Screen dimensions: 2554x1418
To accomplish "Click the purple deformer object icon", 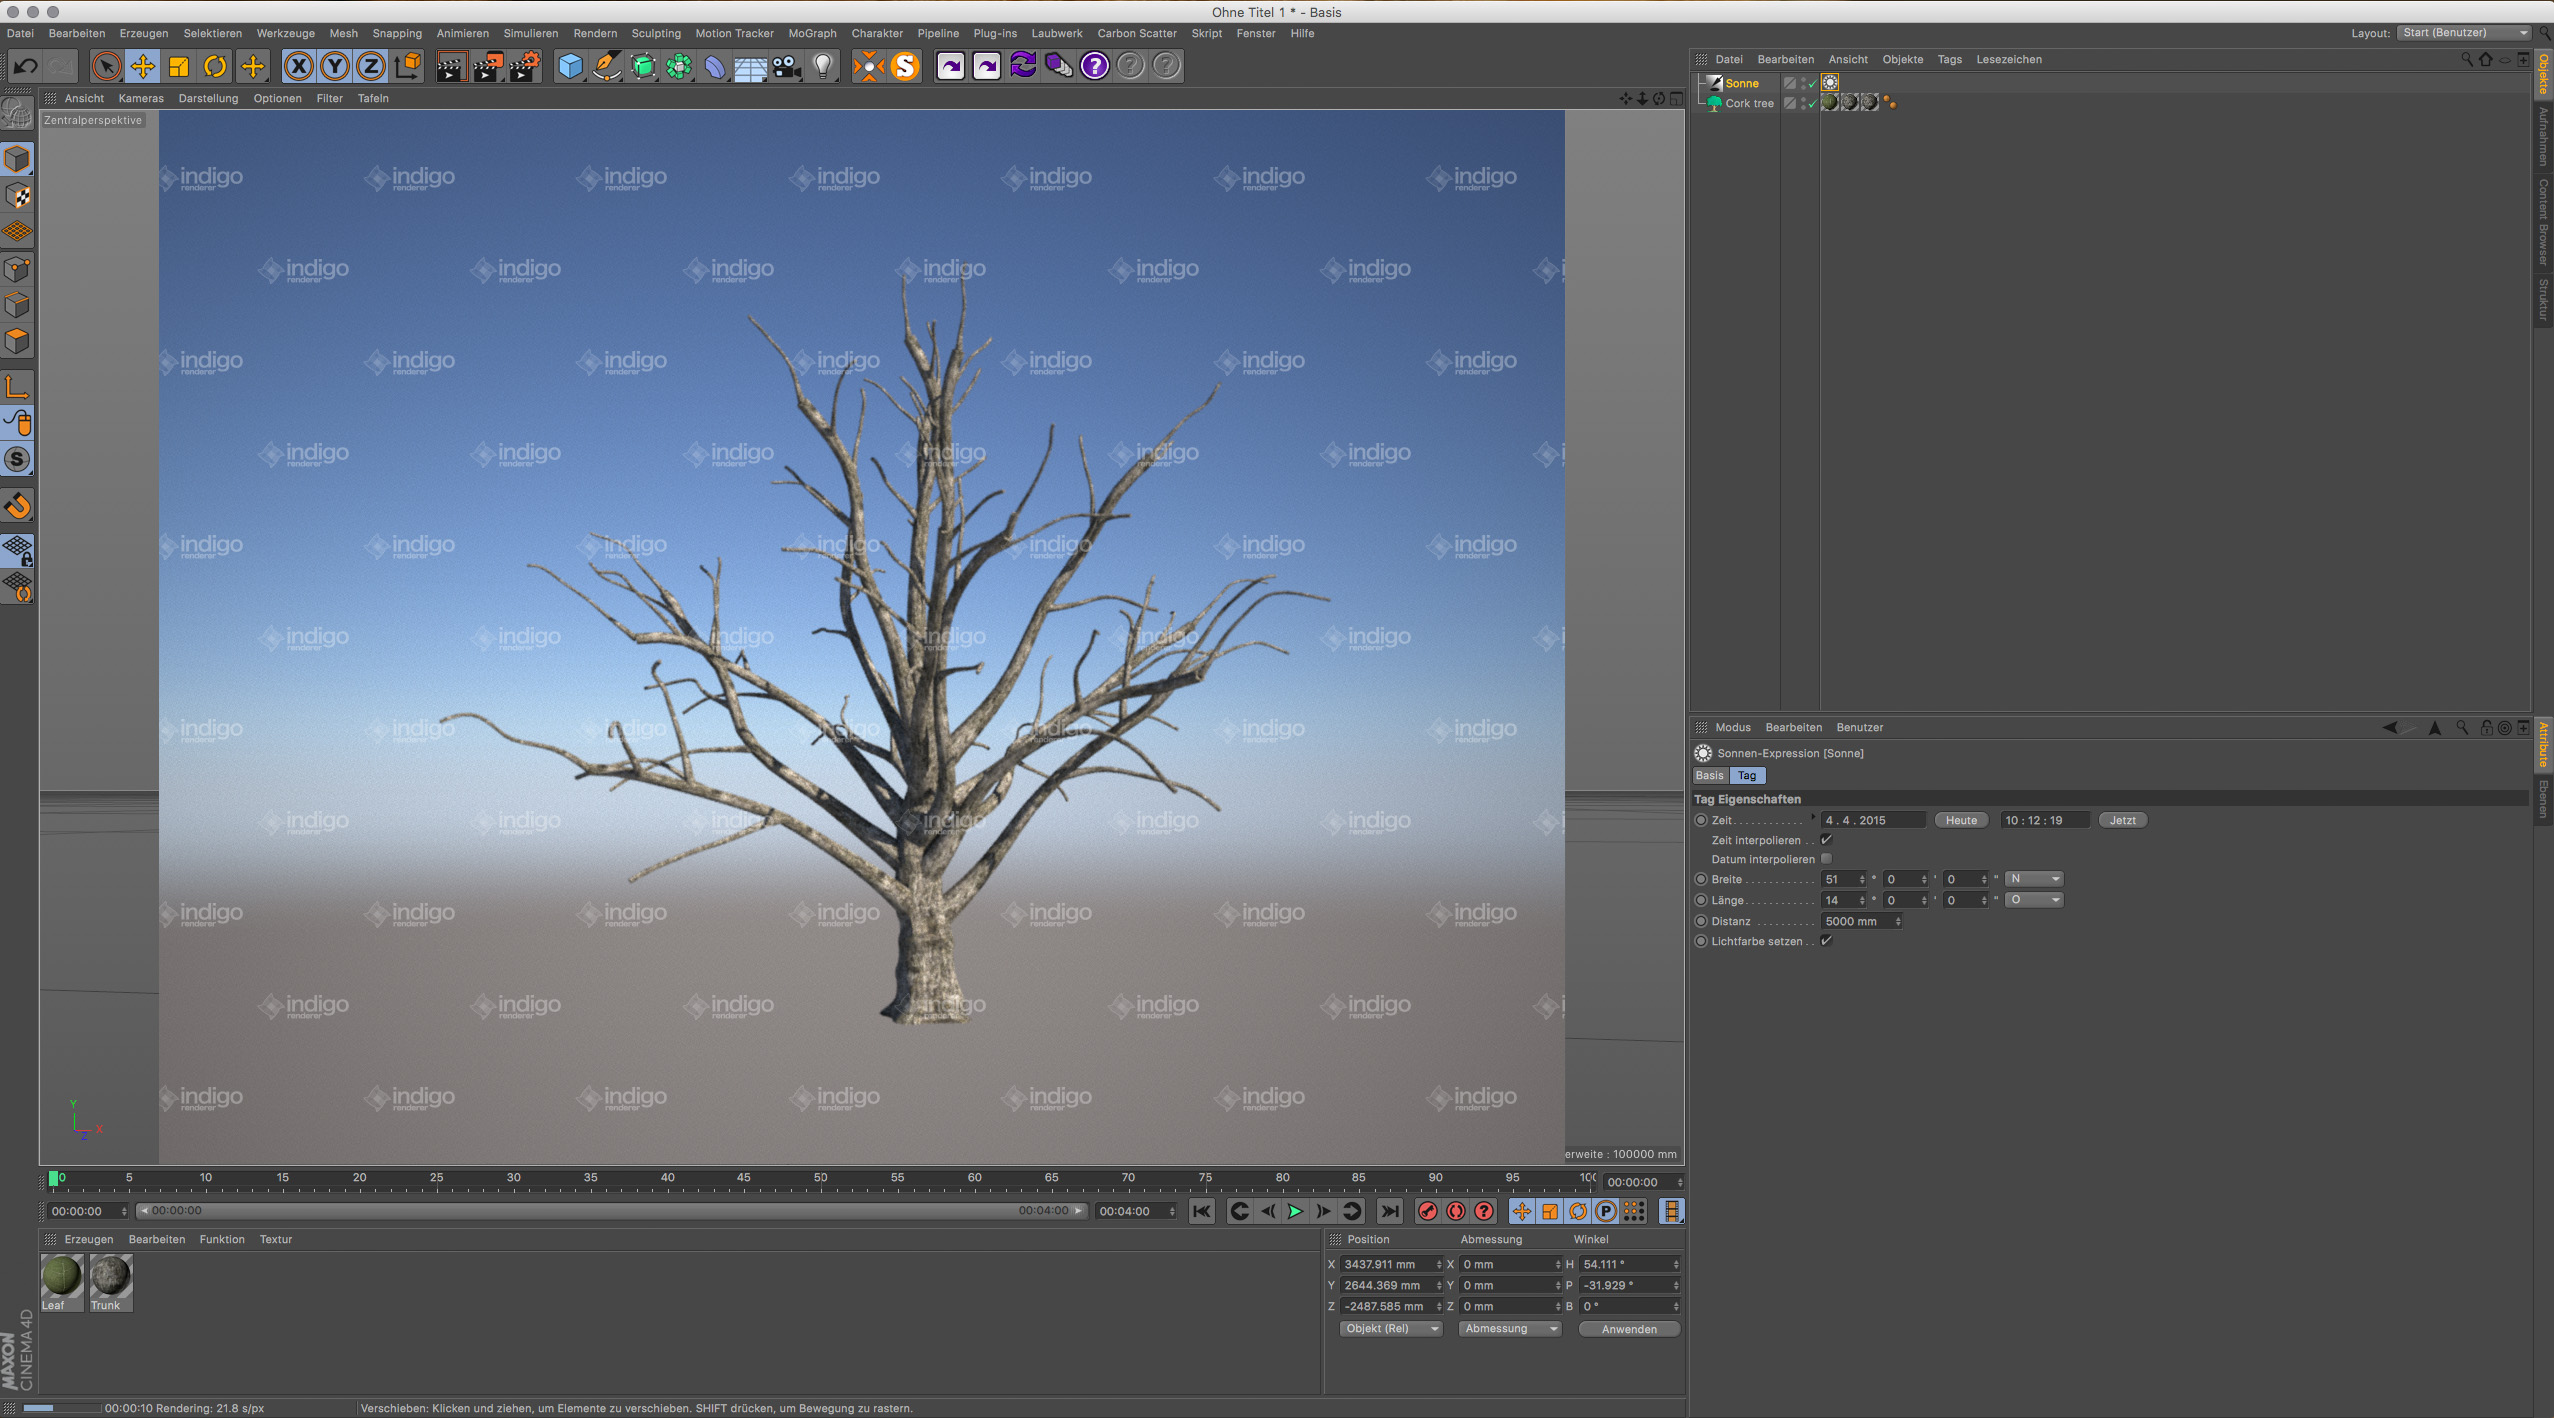I will coord(715,66).
